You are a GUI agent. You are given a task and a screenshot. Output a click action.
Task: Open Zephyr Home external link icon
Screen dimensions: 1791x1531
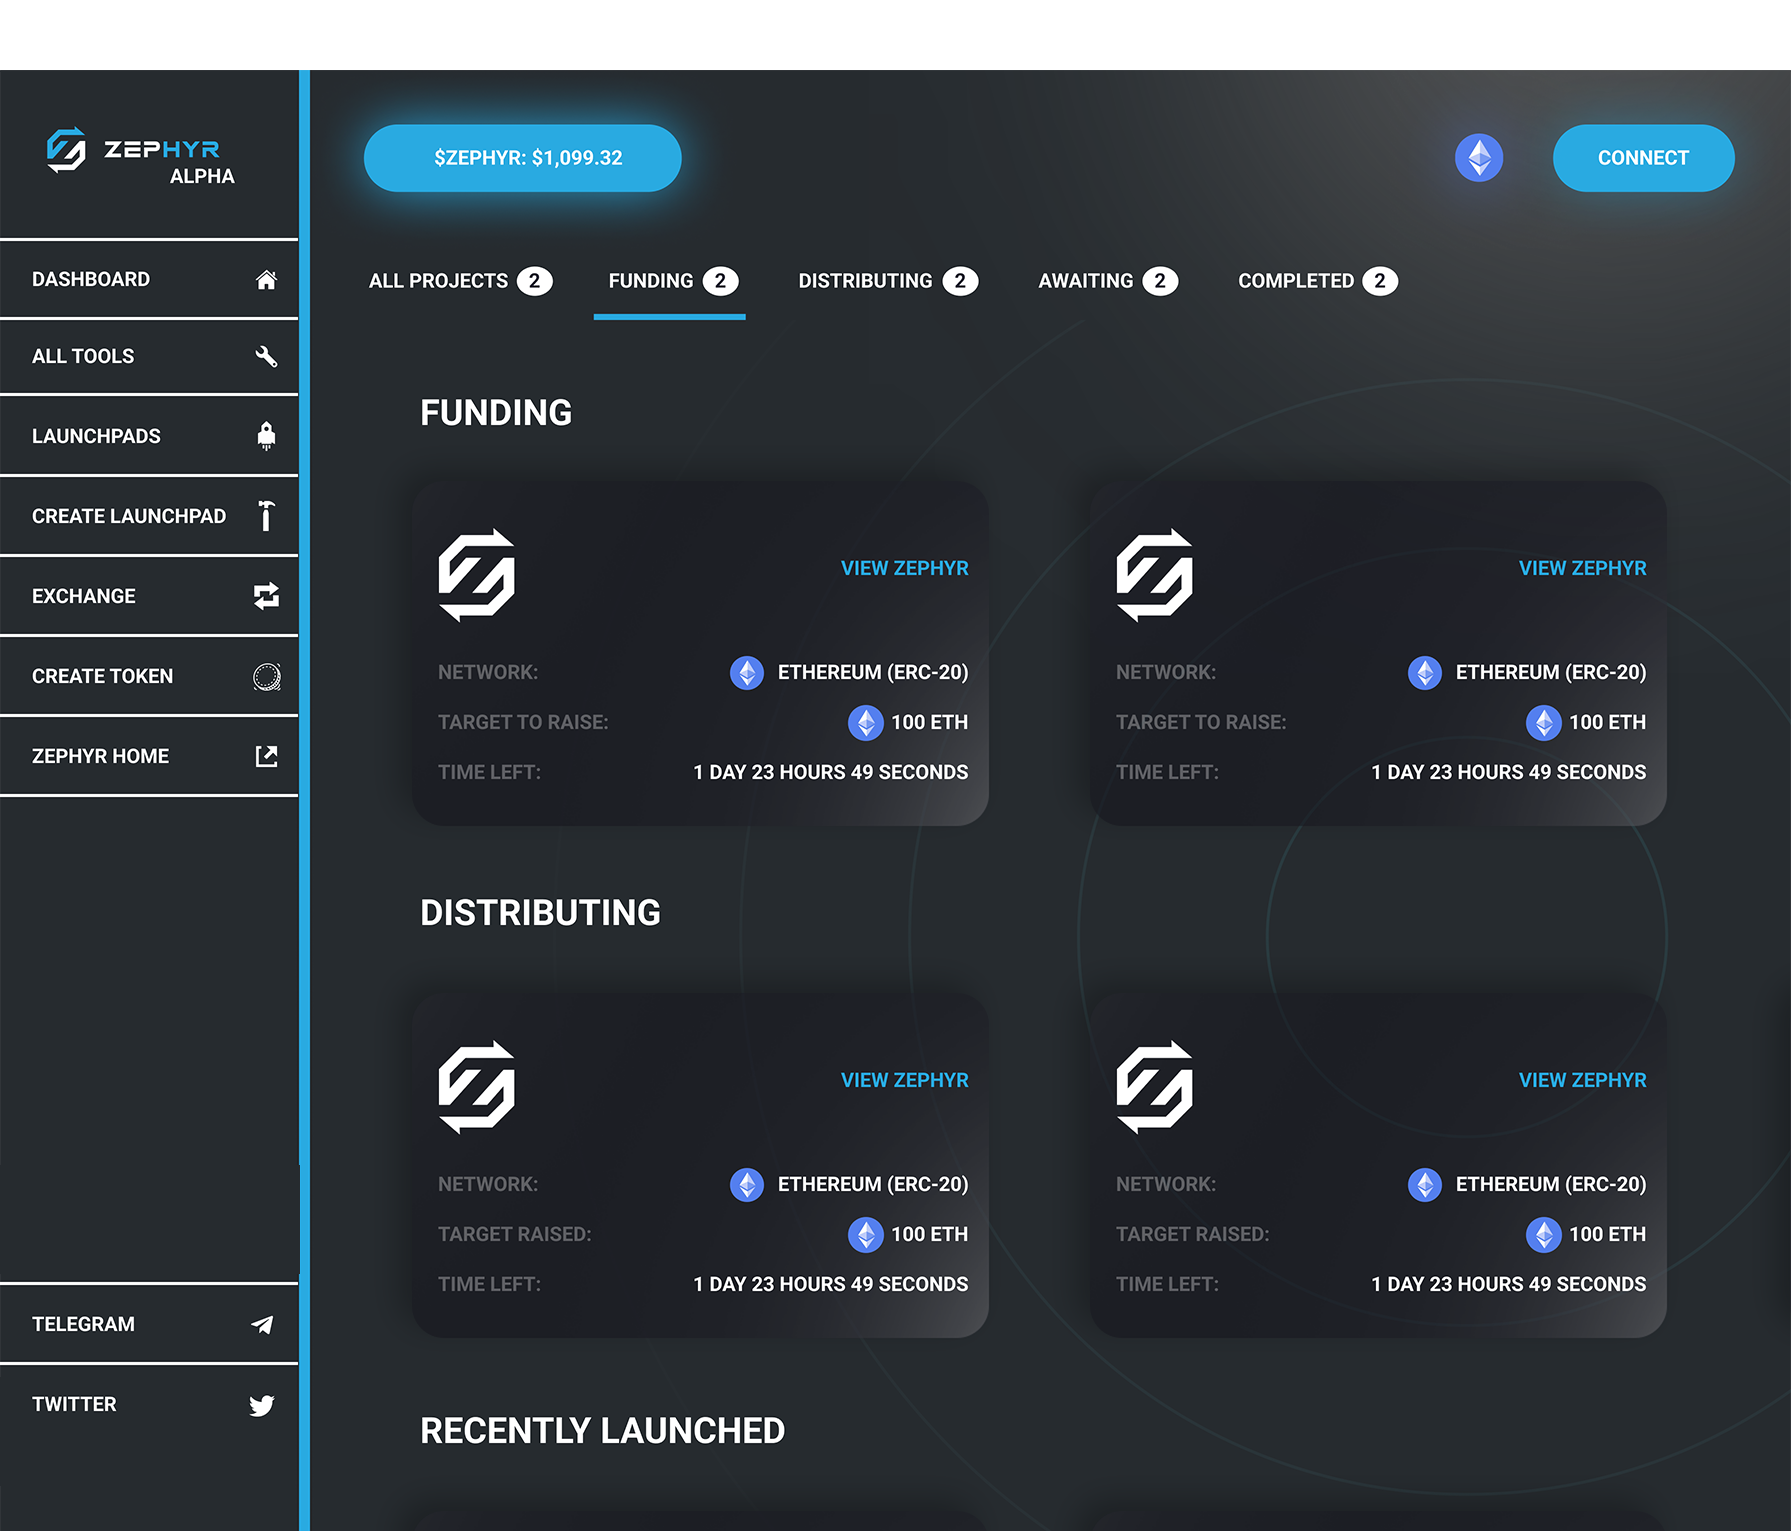pos(266,756)
